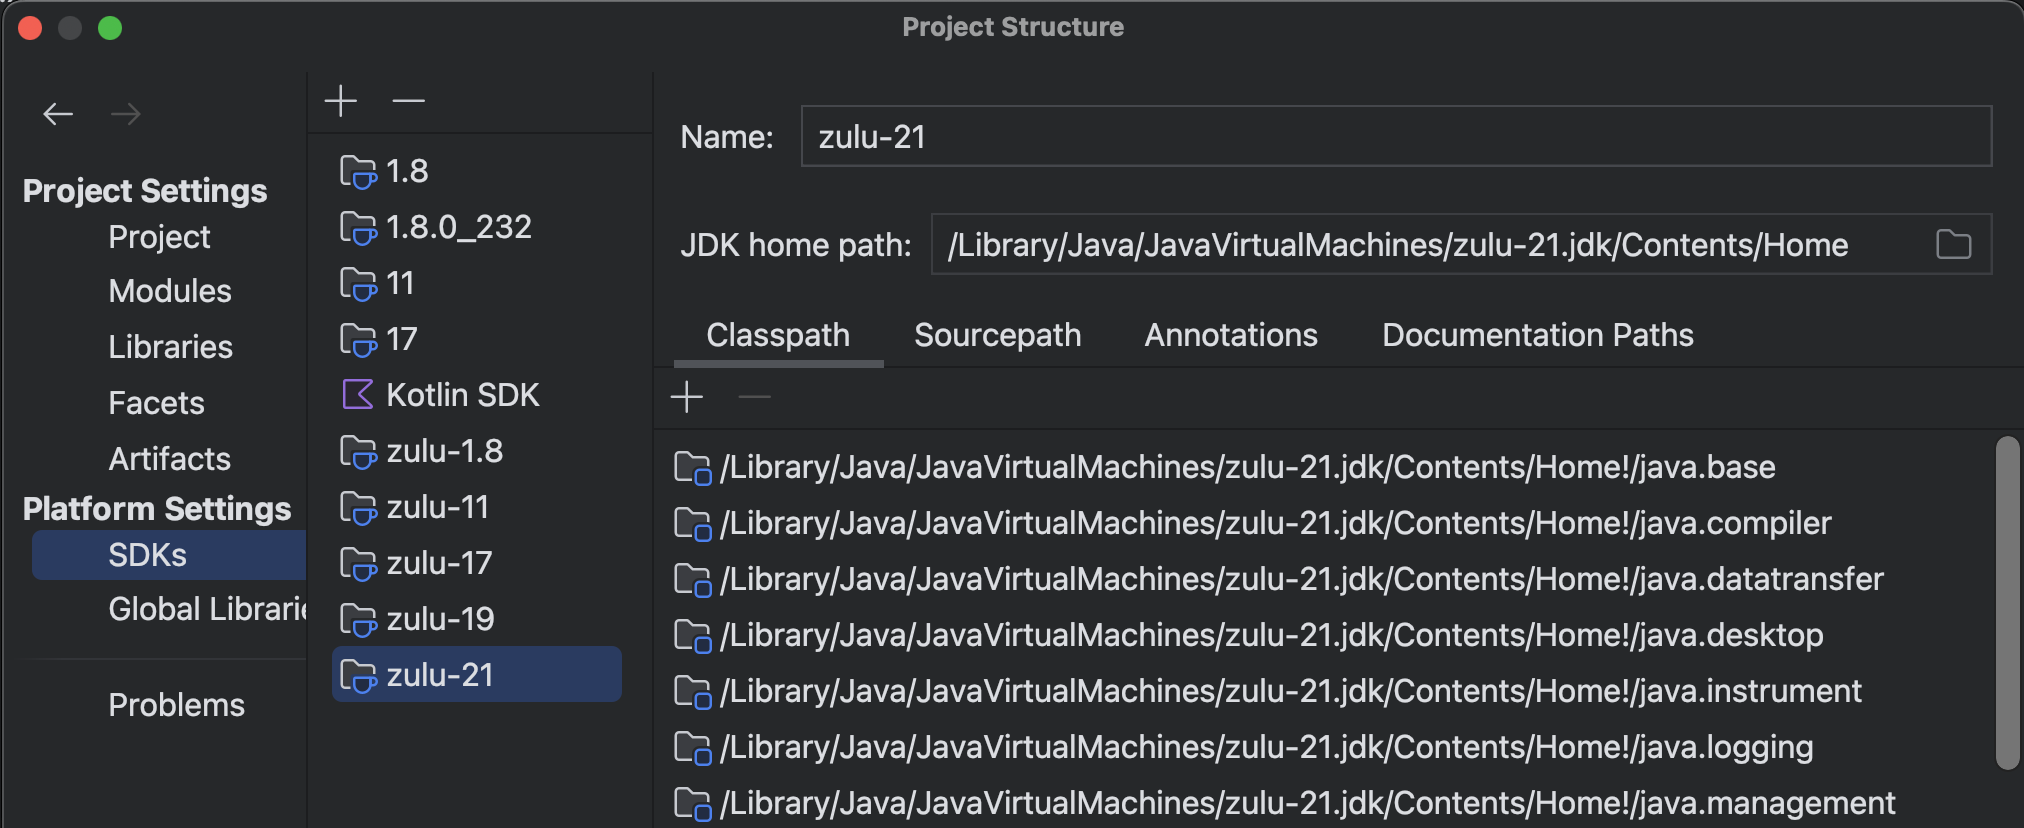Viewport: 2024px width, 828px height.
Task: Click the java.instrument entry folder icon
Action: pyautogui.click(x=692, y=692)
